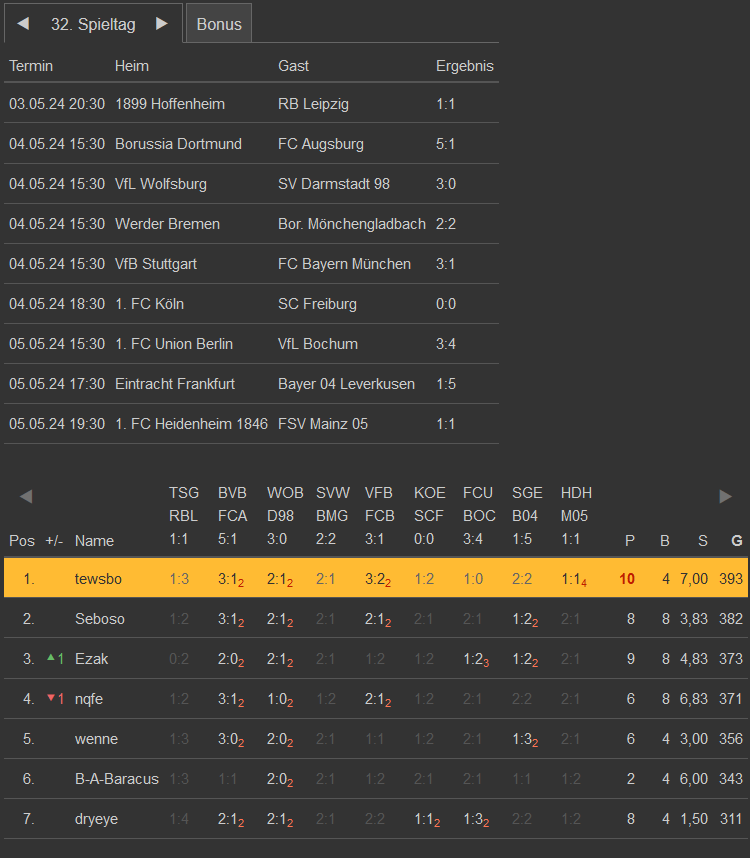Click red down arrow beside nqfe
750x858 pixels.
[51, 698]
